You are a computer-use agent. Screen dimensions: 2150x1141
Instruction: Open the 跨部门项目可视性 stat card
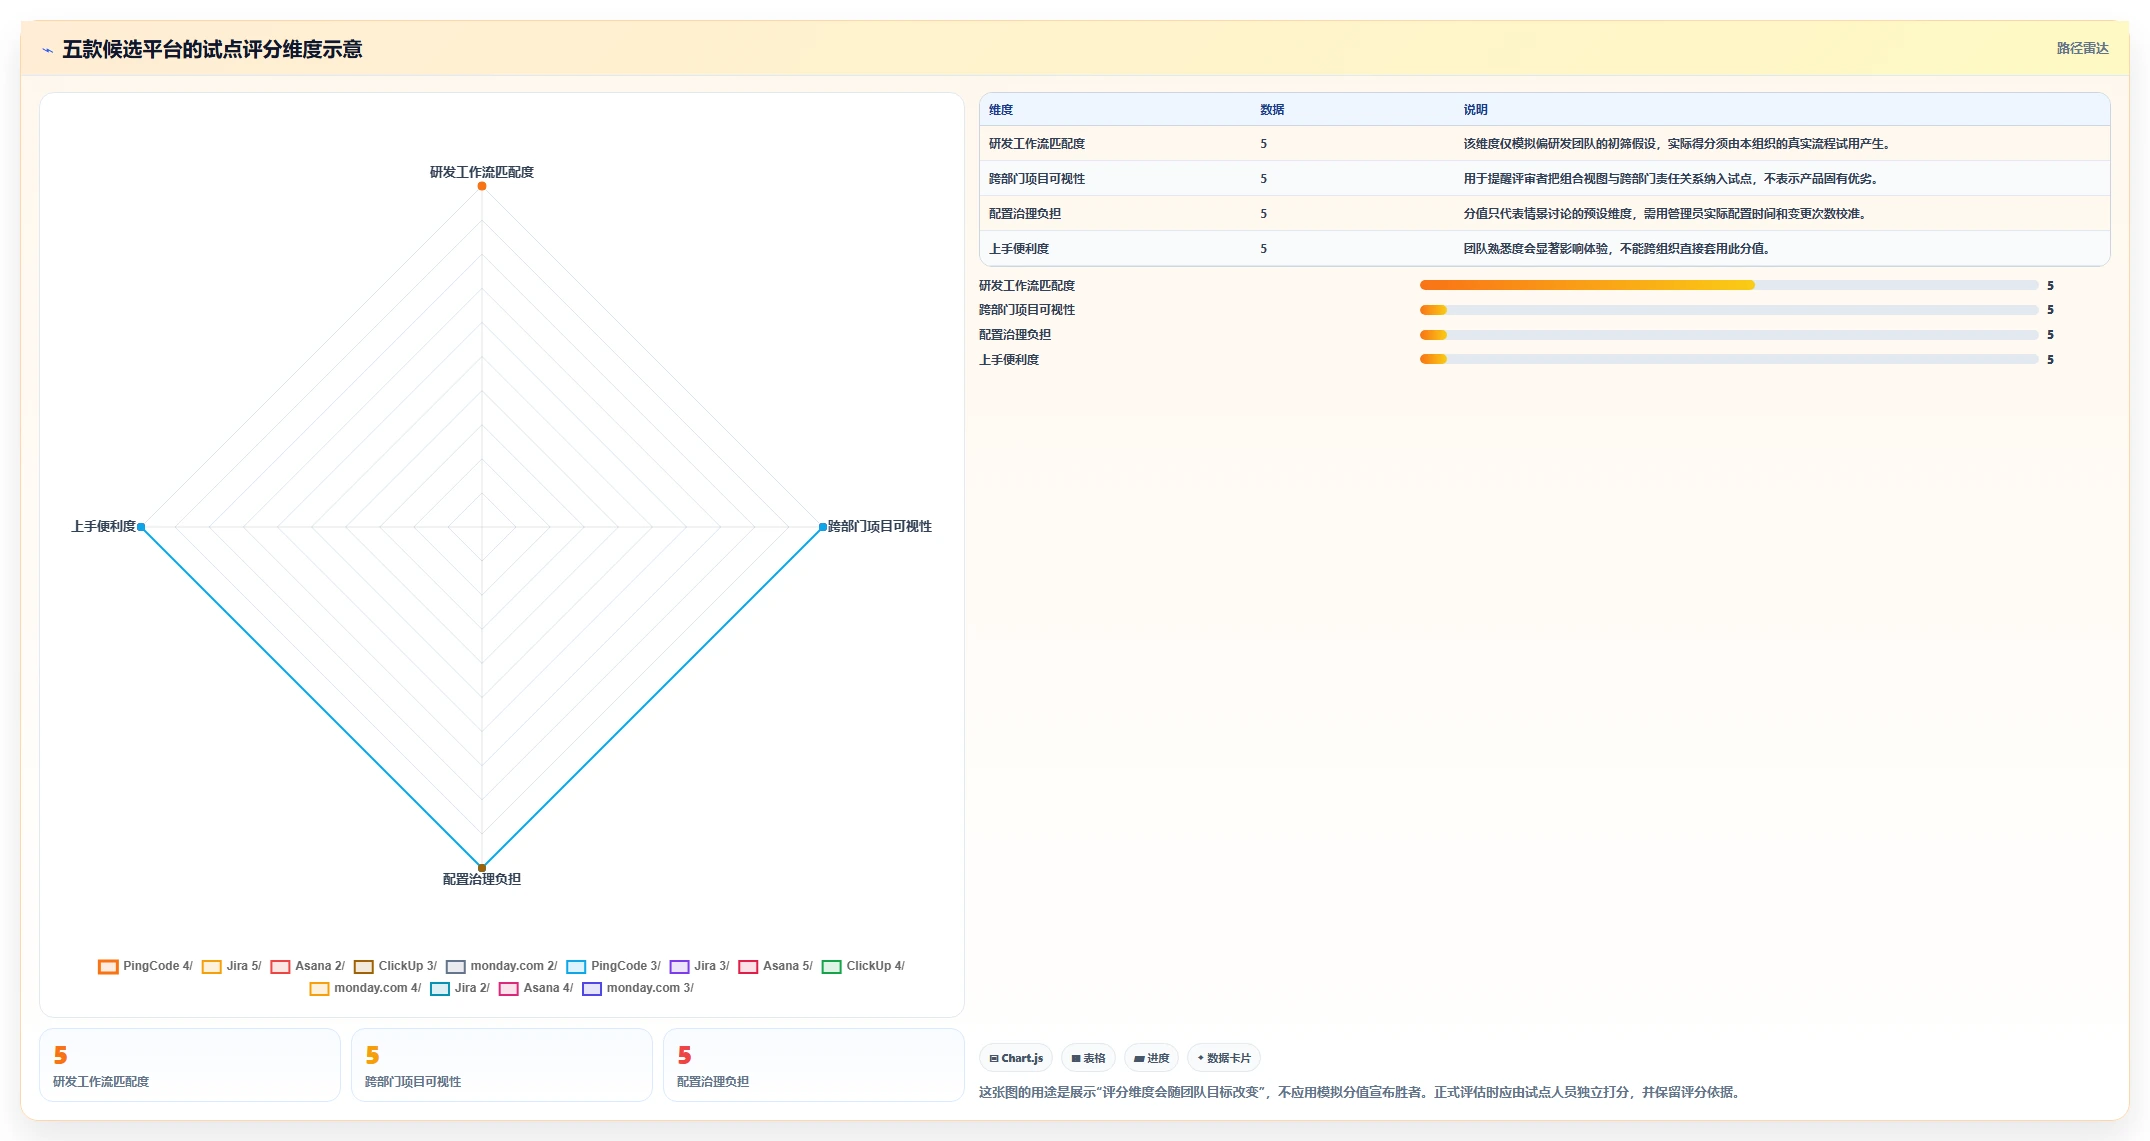click(x=502, y=1065)
